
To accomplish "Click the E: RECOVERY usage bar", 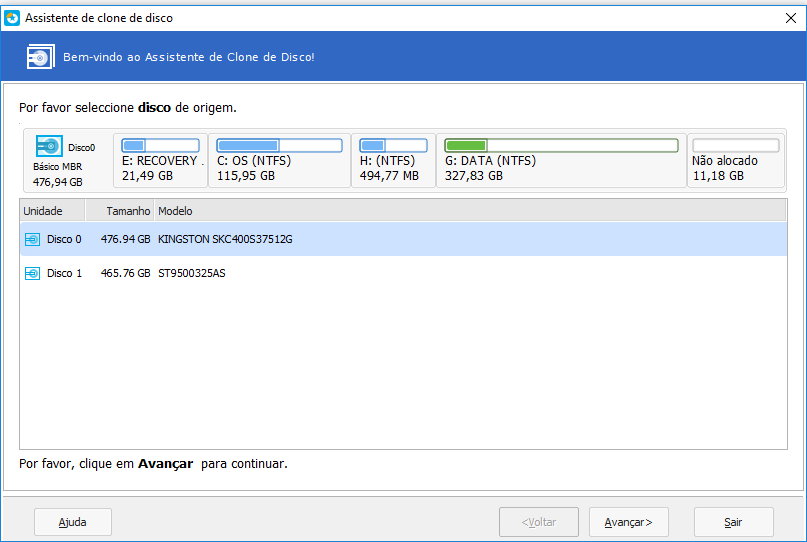I will pyautogui.click(x=161, y=145).
